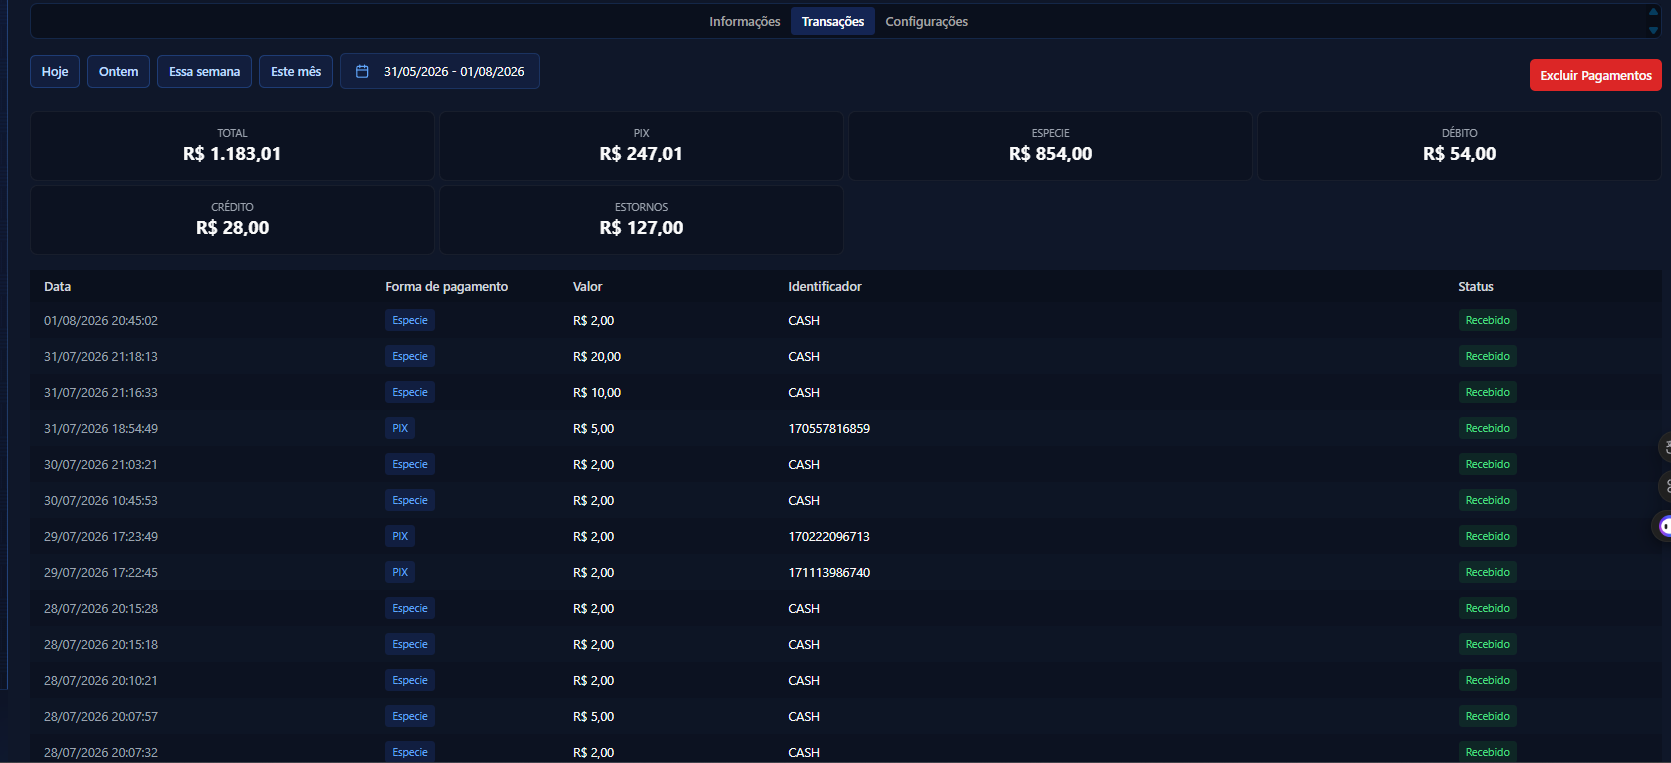
Task: Click the identifier 171113986740
Action: [829, 572]
